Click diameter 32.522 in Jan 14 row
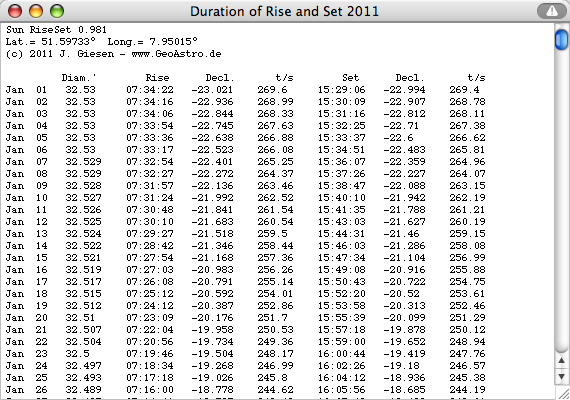Viewport: 570px width, 400px height. [83, 246]
